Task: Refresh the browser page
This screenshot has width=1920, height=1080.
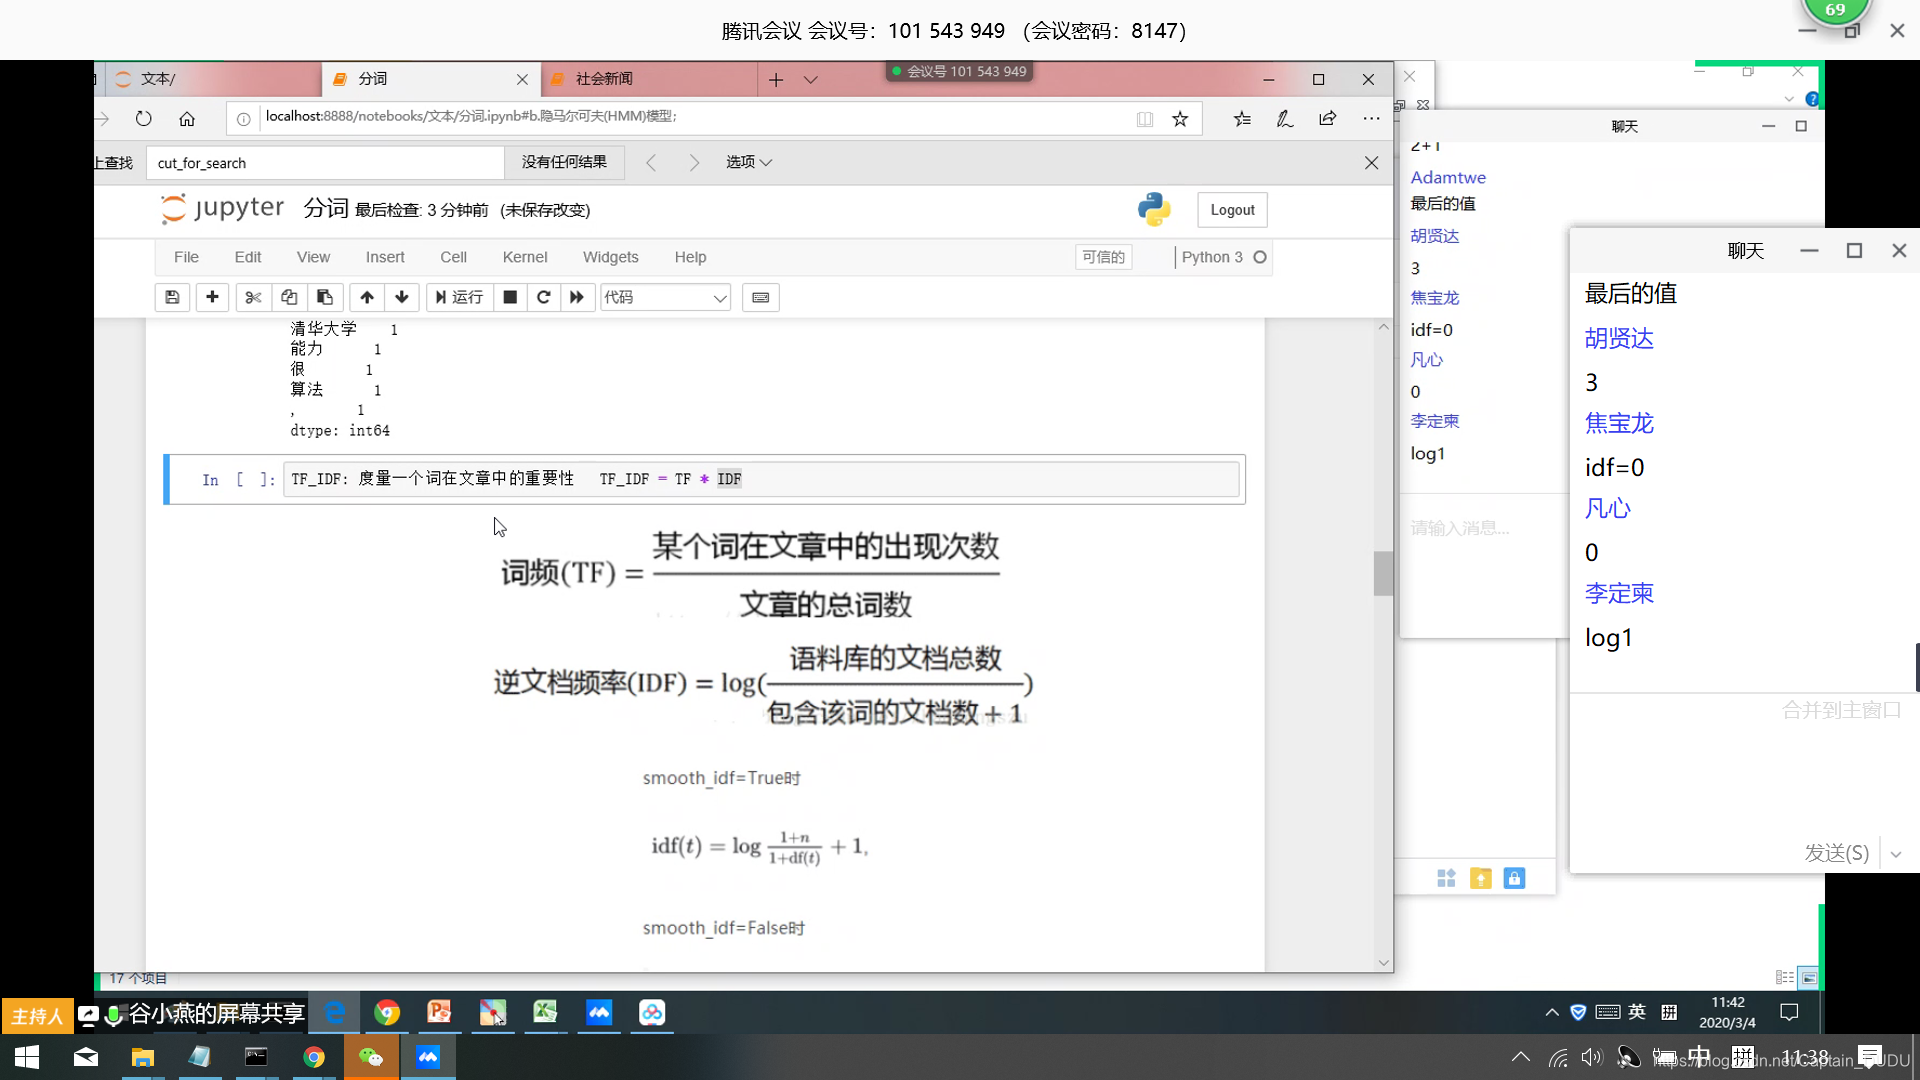Action: coord(143,118)
